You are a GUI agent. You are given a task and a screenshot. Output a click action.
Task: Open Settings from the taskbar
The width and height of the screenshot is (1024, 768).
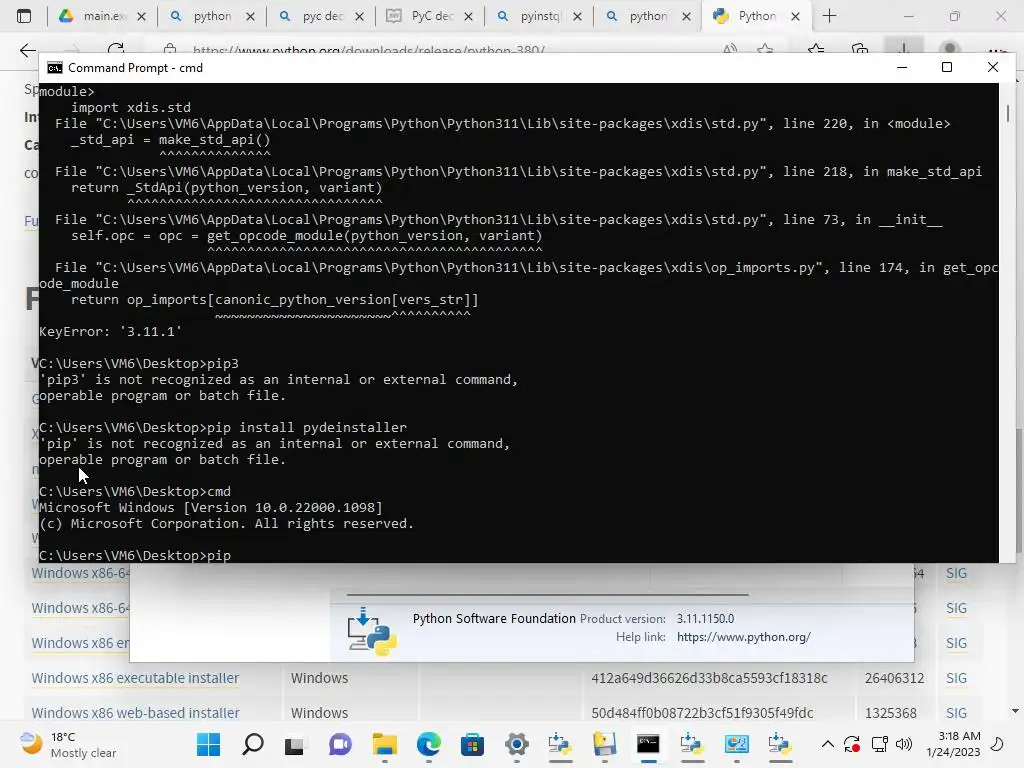pyautogui.click(x=517, y=744)
